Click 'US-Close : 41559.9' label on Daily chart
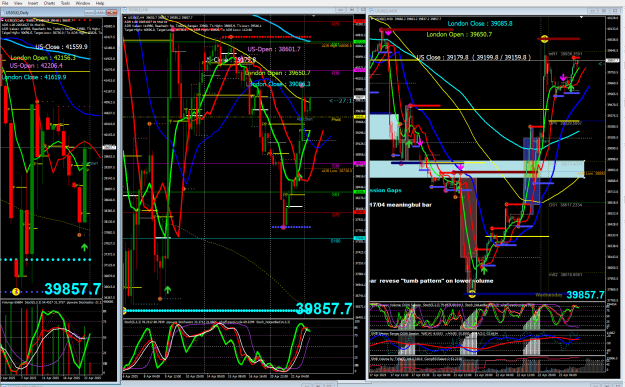625x387 pixels. [61, 47]
